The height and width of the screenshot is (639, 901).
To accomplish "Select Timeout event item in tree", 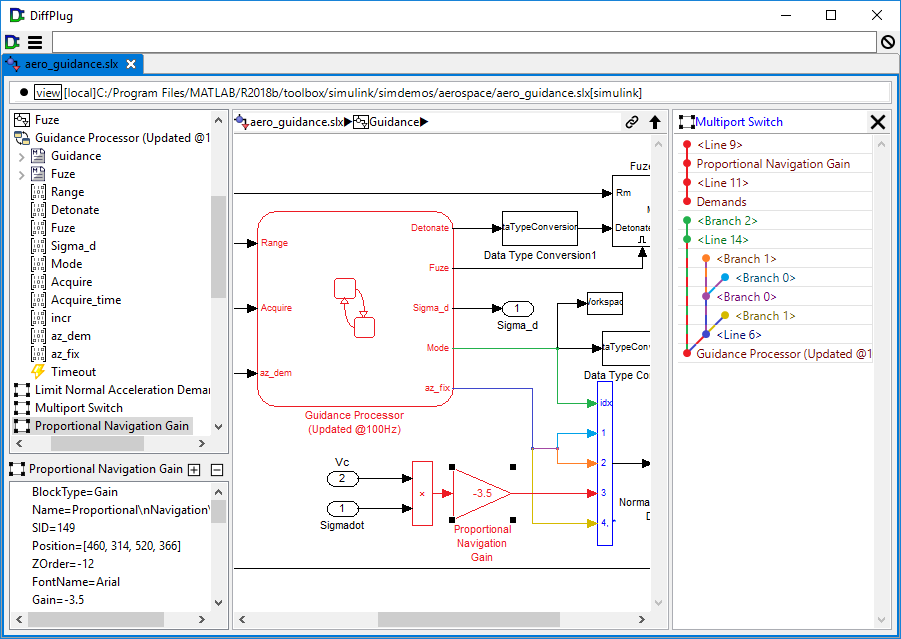I will click(73, 372).
